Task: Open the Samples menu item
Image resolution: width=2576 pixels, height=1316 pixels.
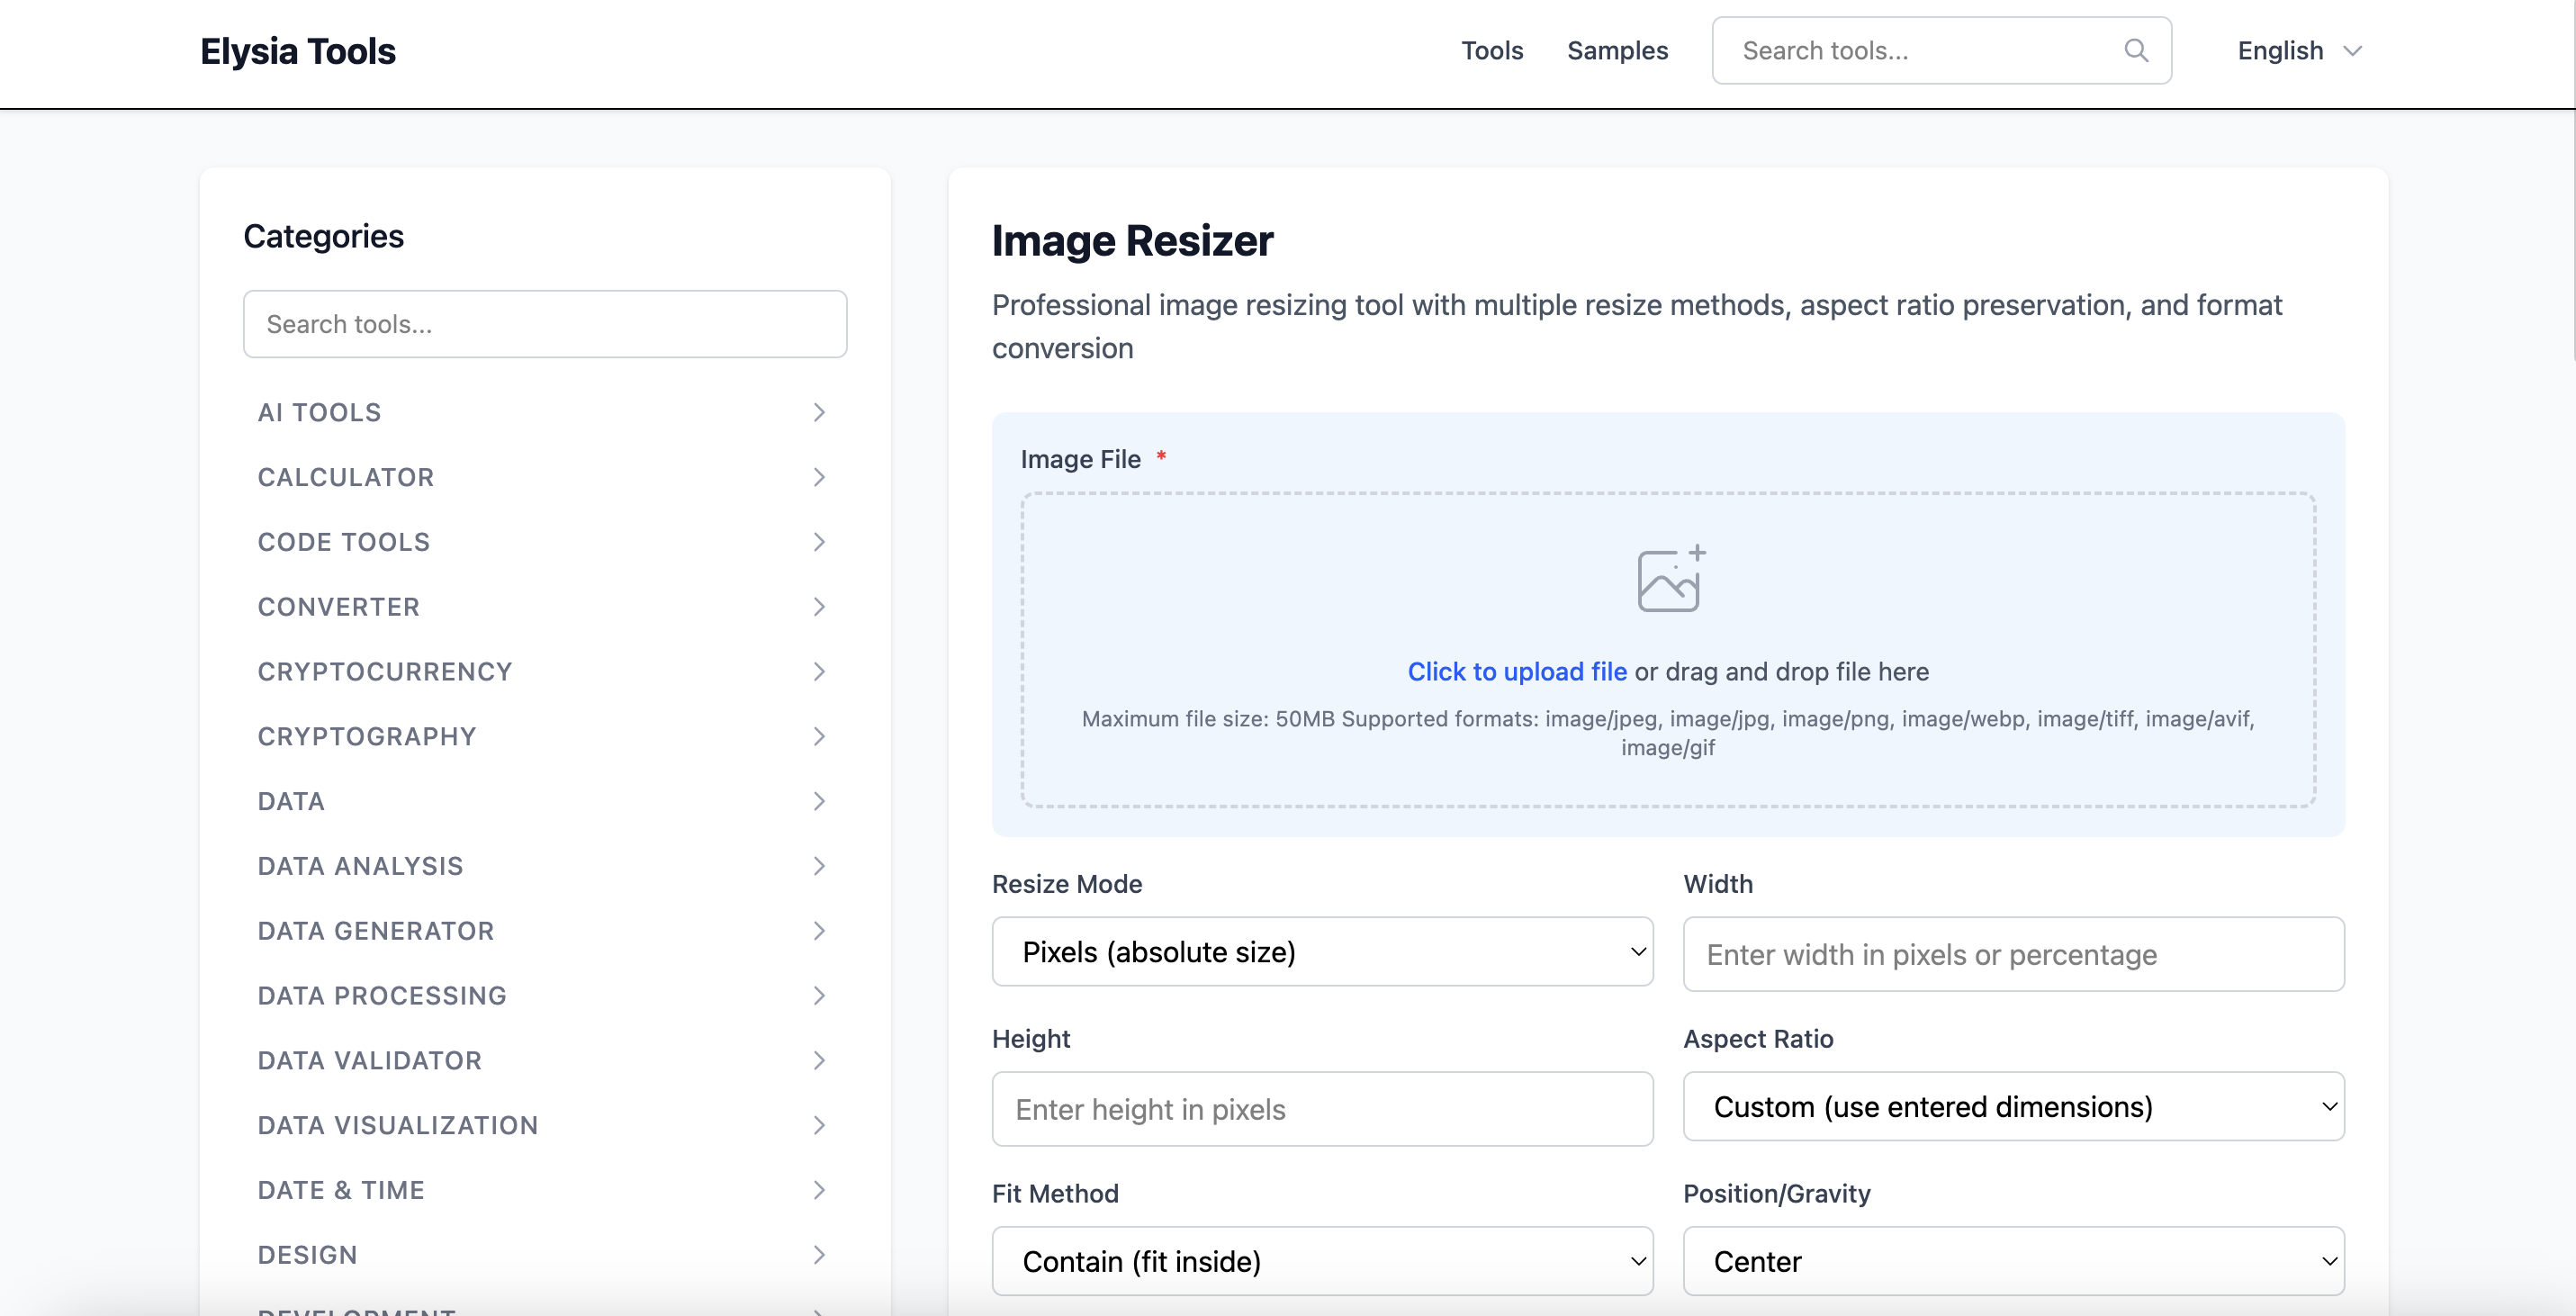Action: point(1617,50)
